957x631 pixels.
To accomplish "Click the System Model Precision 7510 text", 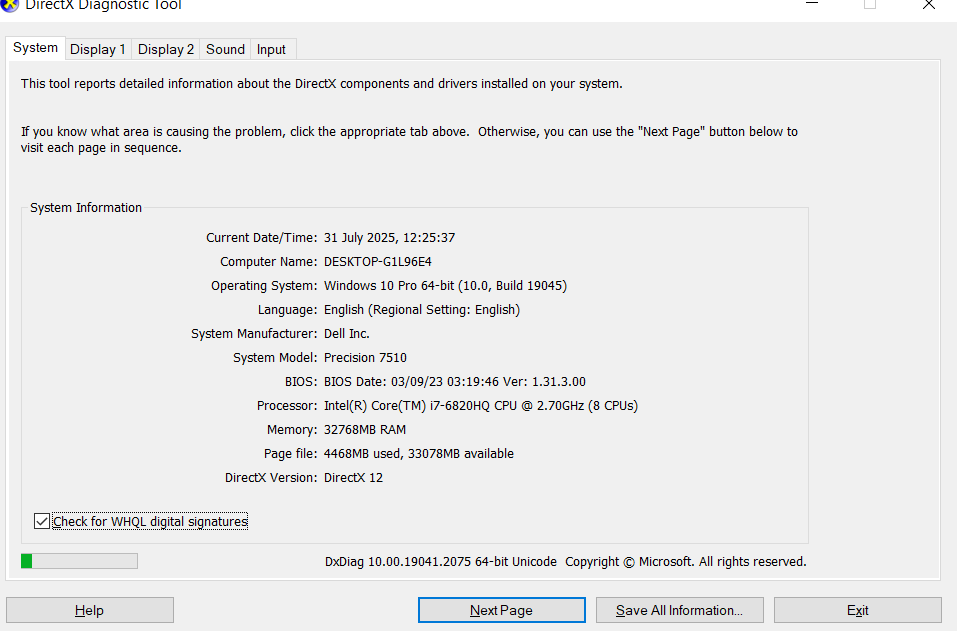I will (x=365, y=358).
